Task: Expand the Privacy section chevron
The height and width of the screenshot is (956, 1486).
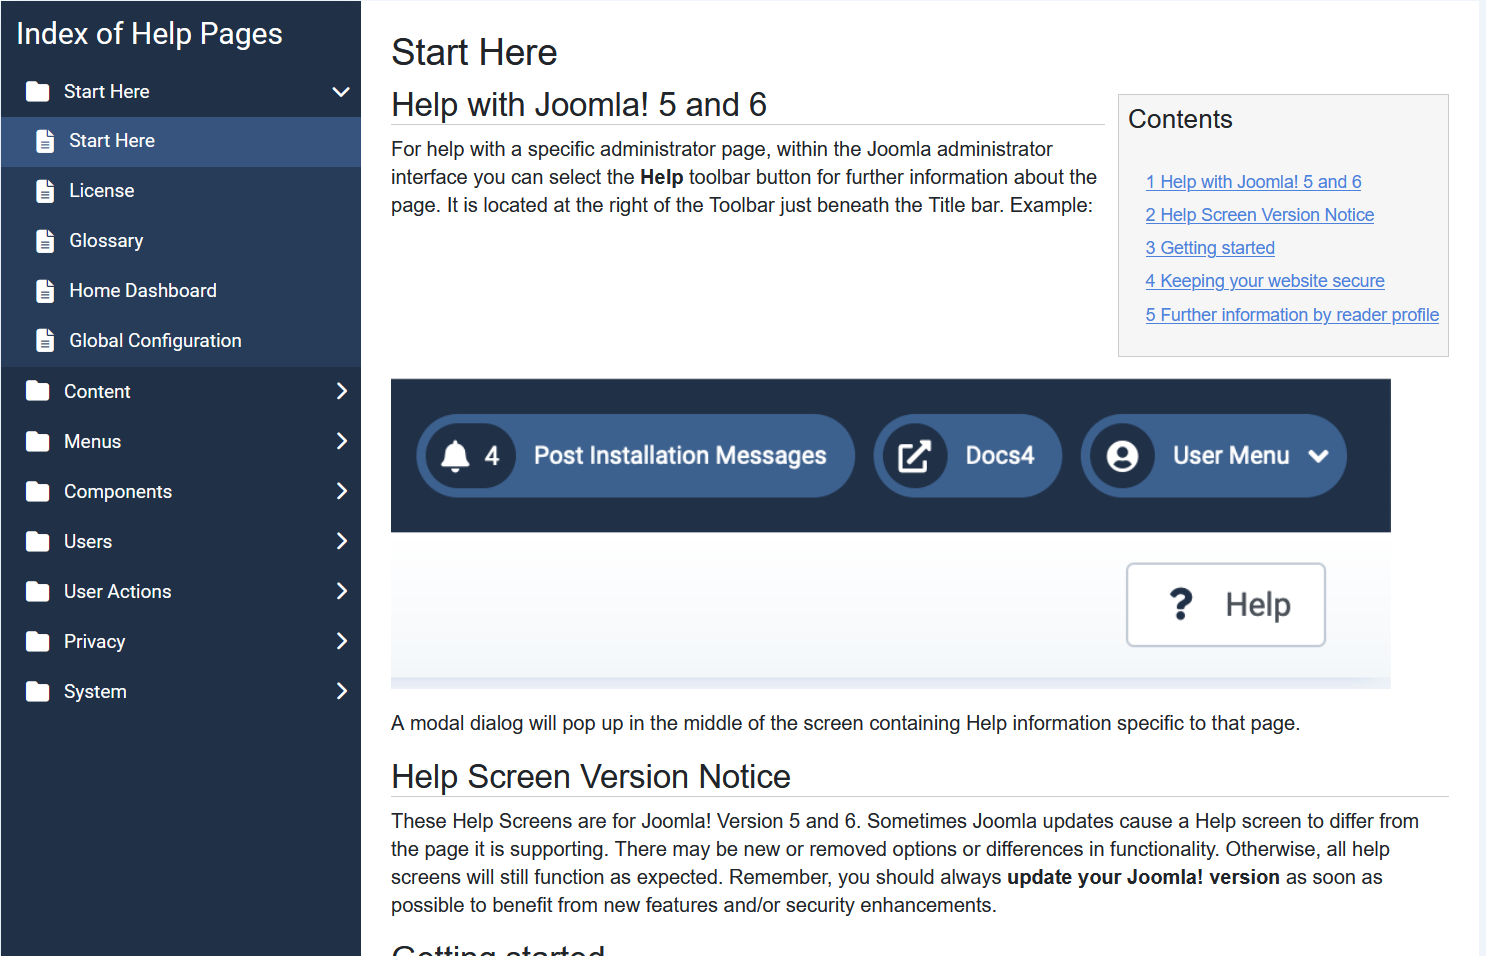Action: (x=342, y=641)
